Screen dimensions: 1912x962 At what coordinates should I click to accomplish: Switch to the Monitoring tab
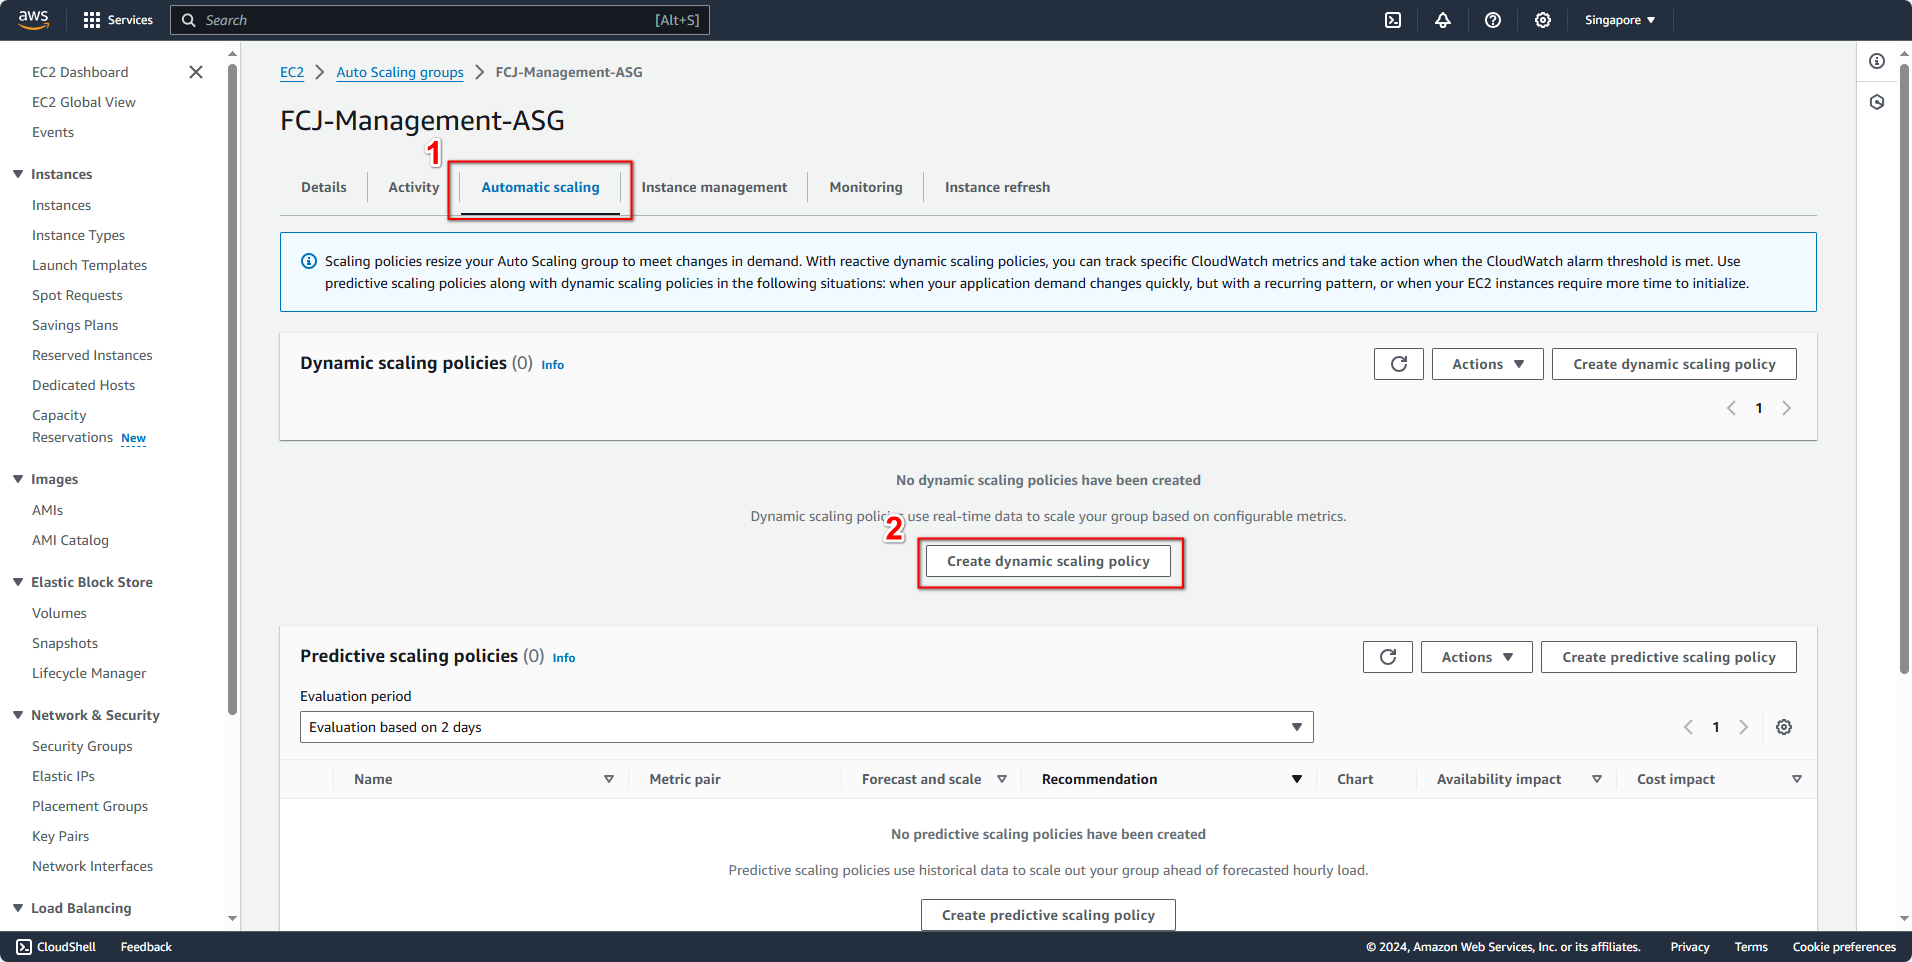865,187
